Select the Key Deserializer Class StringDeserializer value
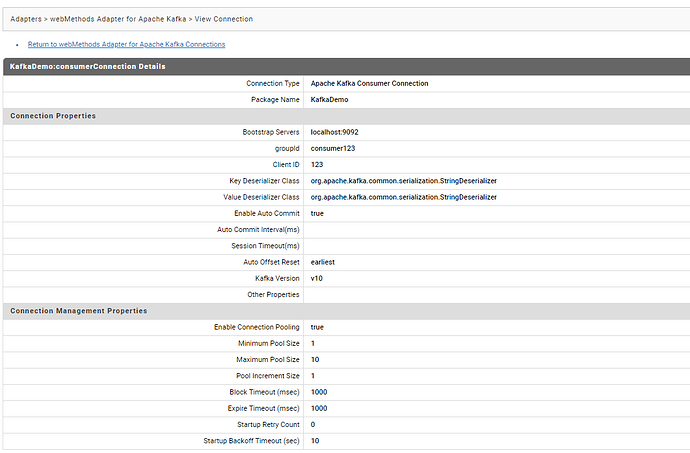The image size is (690, 453). point(404,181)
